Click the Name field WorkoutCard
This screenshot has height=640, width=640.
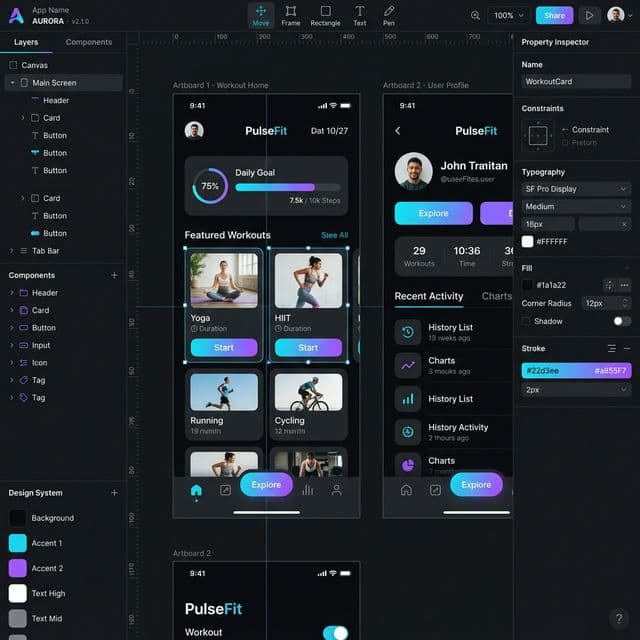coord(576,82)
